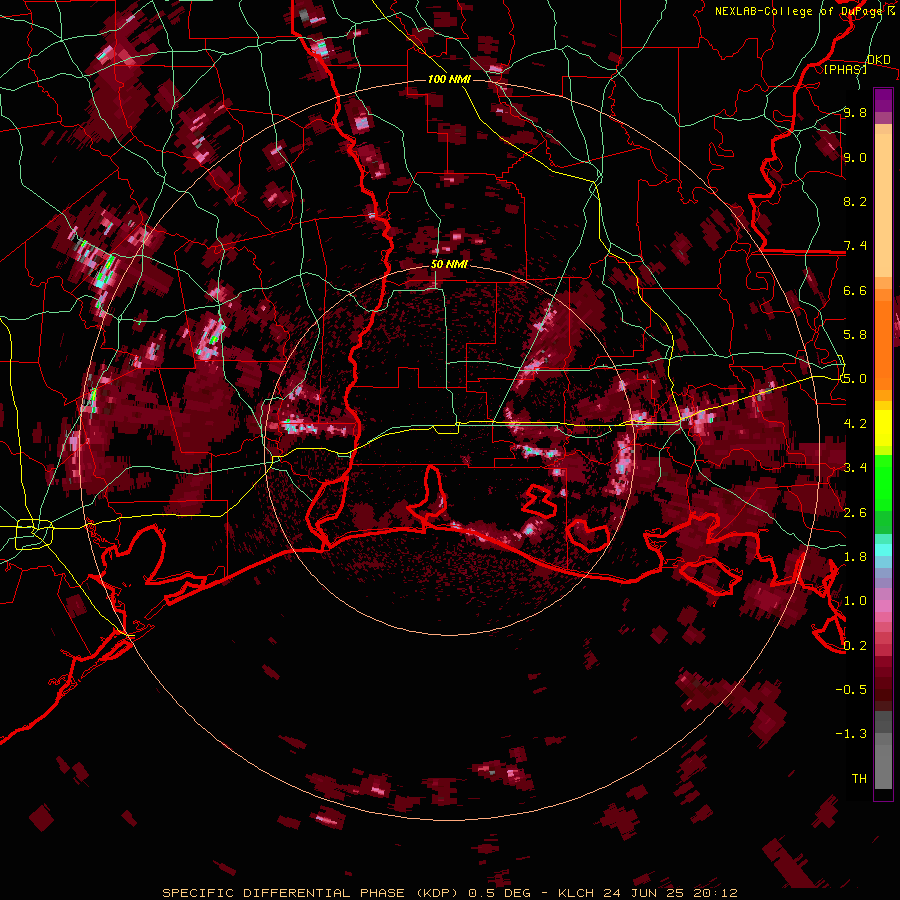900x900 pixels.
Task: Click the 4.2 value on color scale
Action: 855,424
